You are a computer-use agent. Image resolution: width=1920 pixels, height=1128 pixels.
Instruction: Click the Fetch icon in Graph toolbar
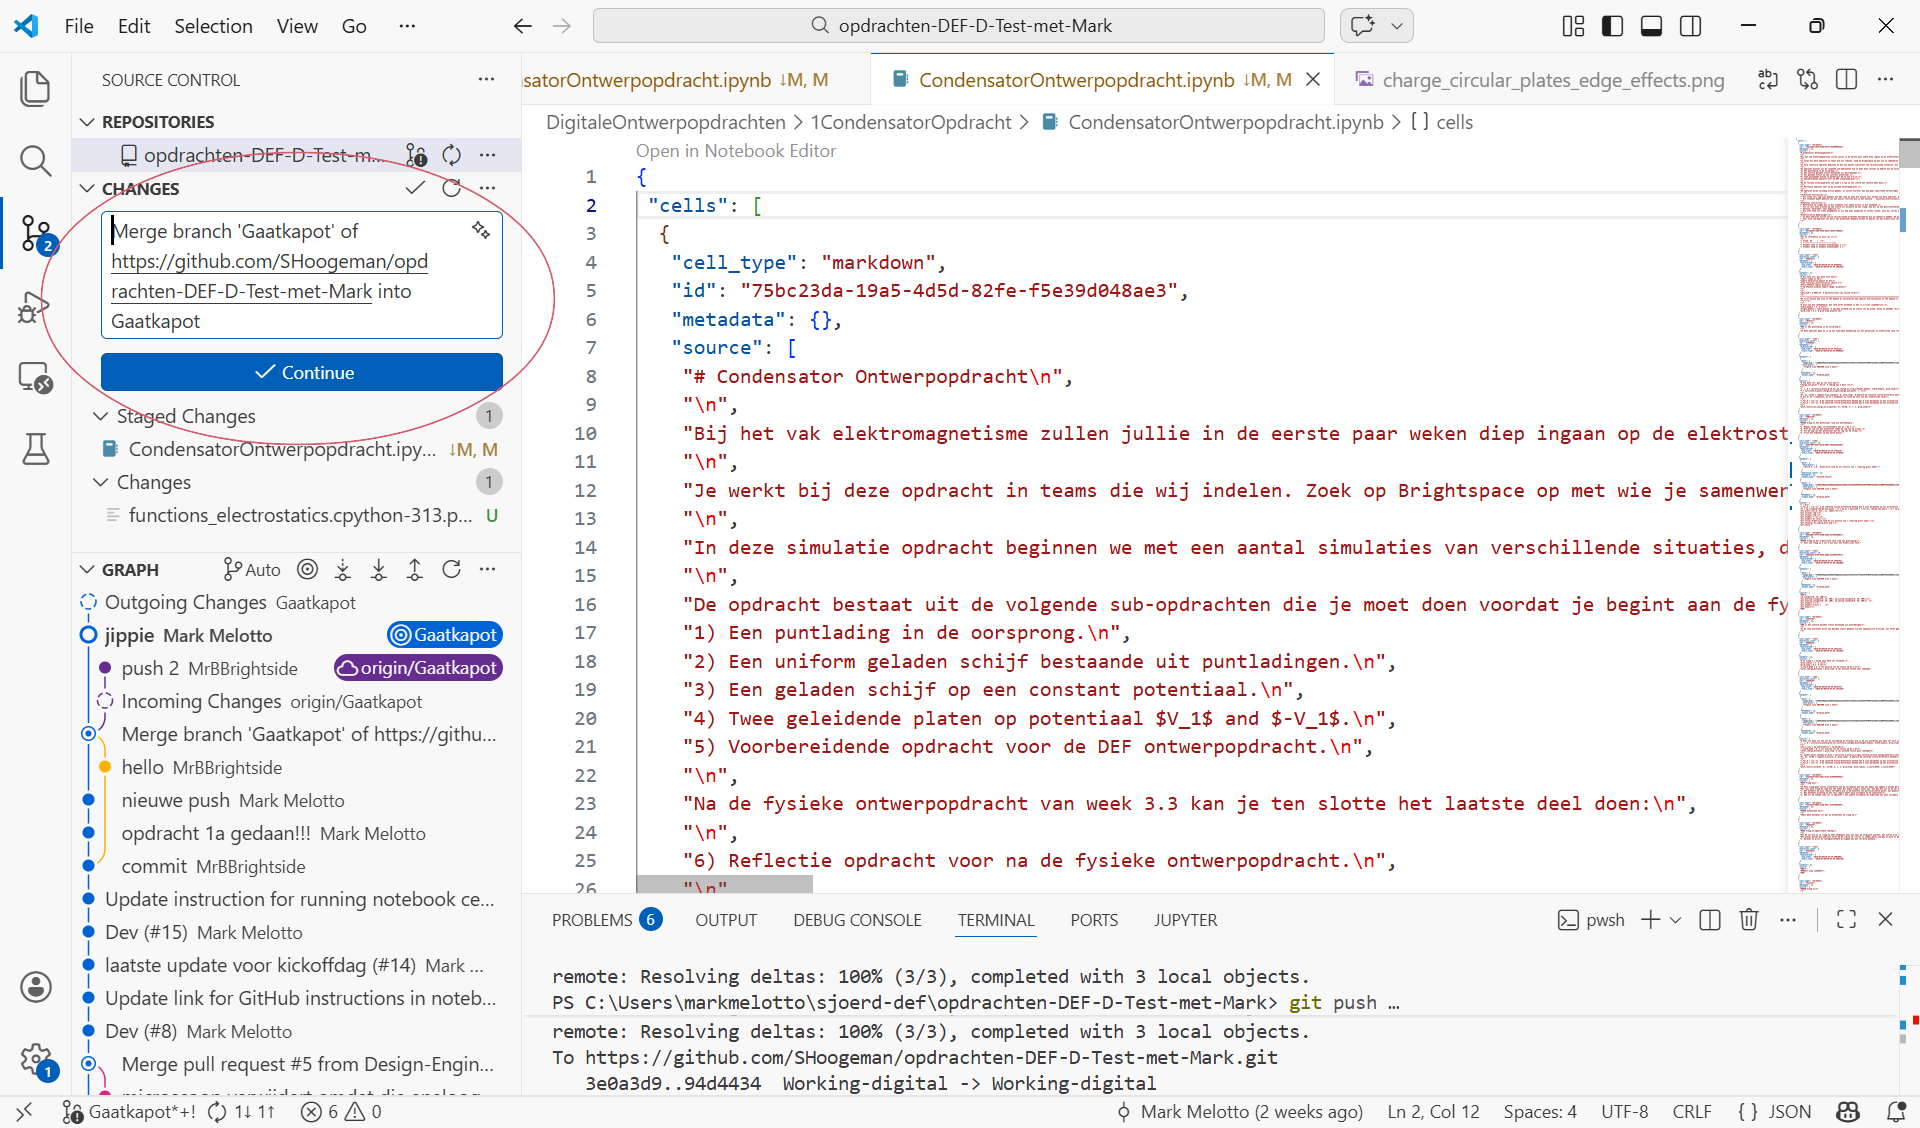[x=343, y=570]
